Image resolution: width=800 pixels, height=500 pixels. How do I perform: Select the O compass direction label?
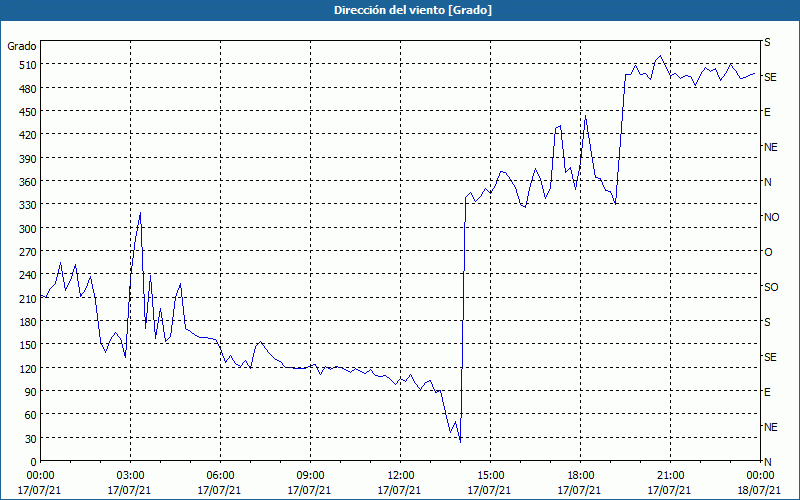pyautogui.click(x=768, y=253)
